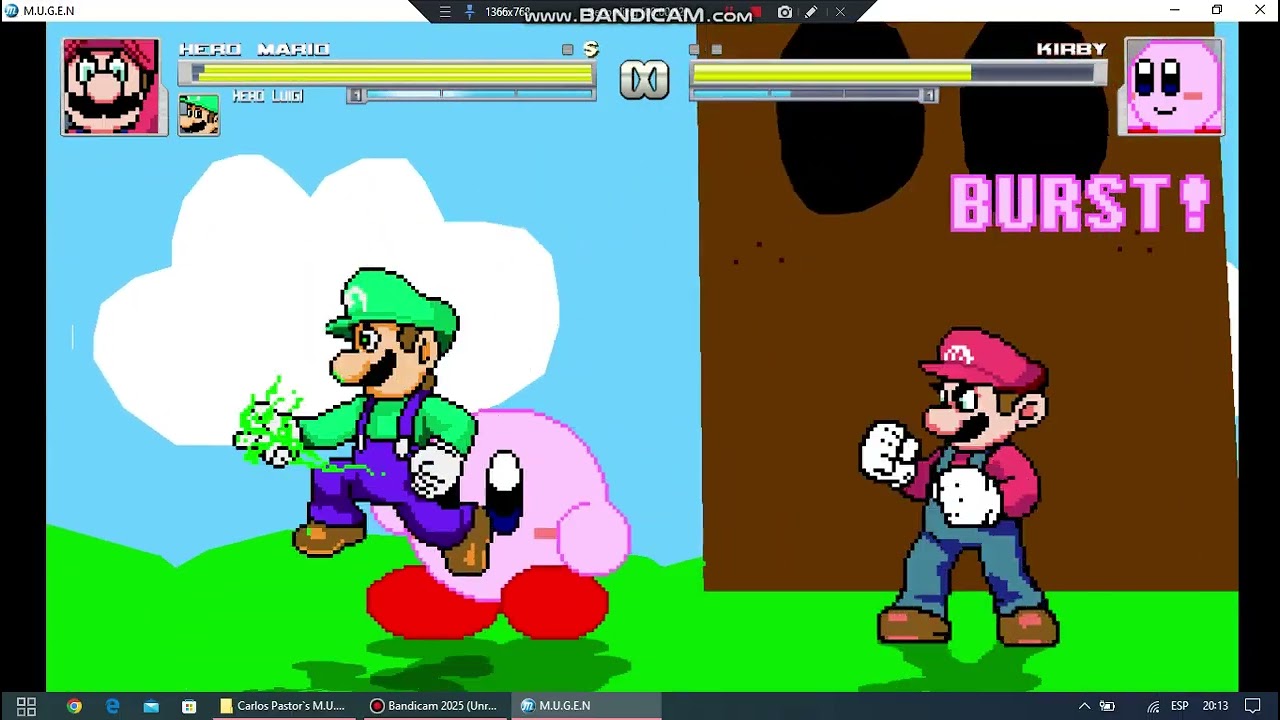Stop recording with the red square button
Screen dimensions: 1280x720
tap(757, 12)
